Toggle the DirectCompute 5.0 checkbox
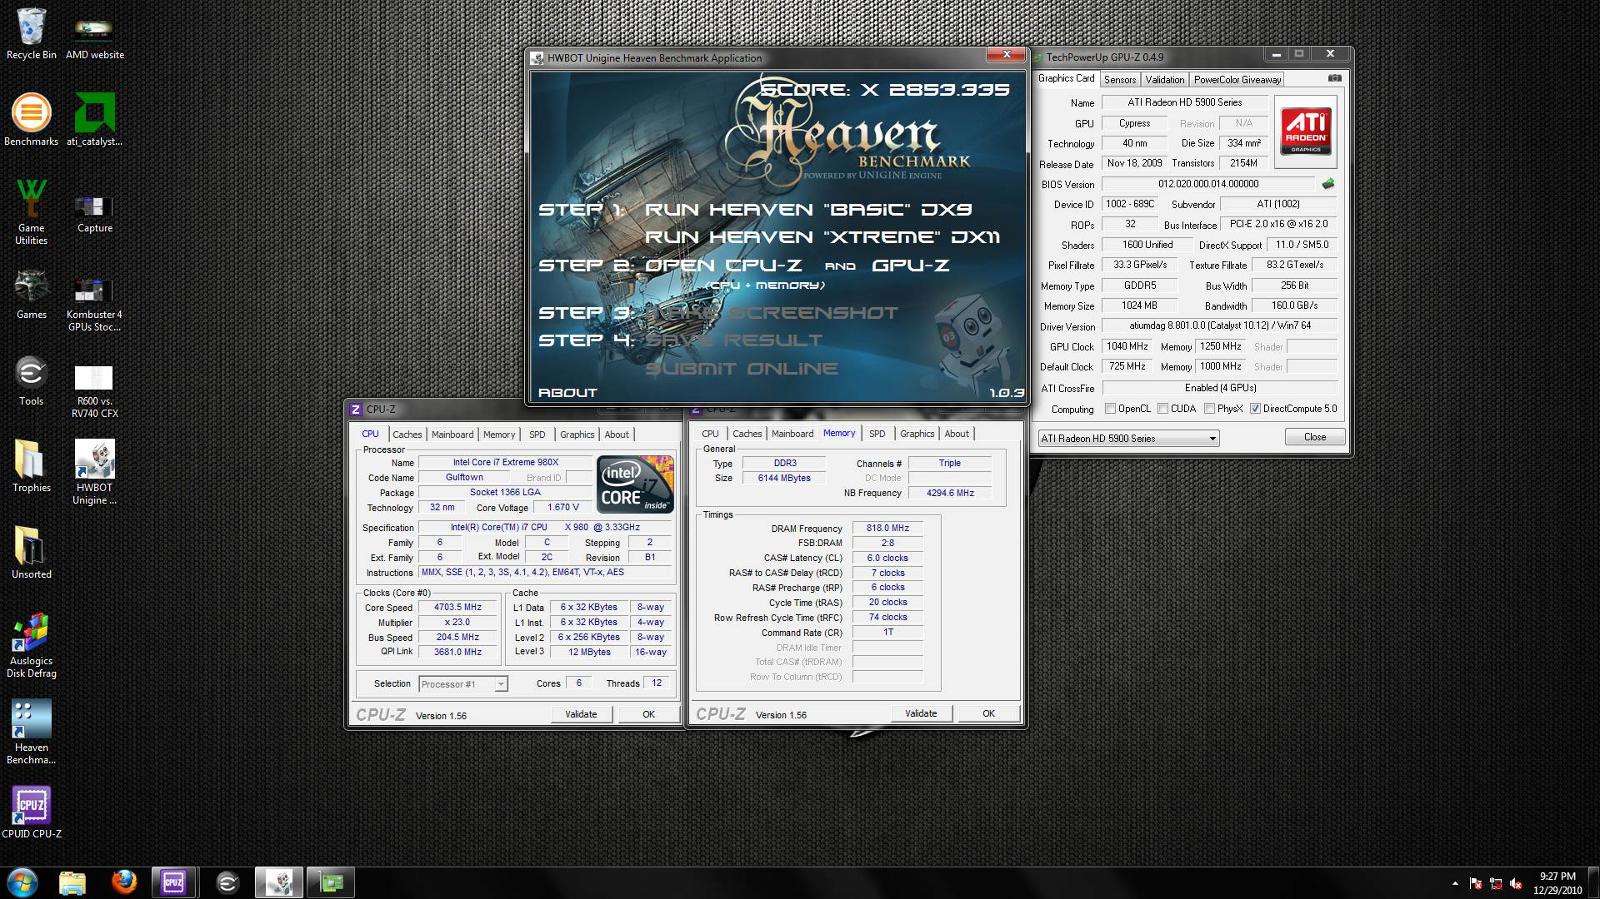Screen dimensions: 1600x899 1255,408
